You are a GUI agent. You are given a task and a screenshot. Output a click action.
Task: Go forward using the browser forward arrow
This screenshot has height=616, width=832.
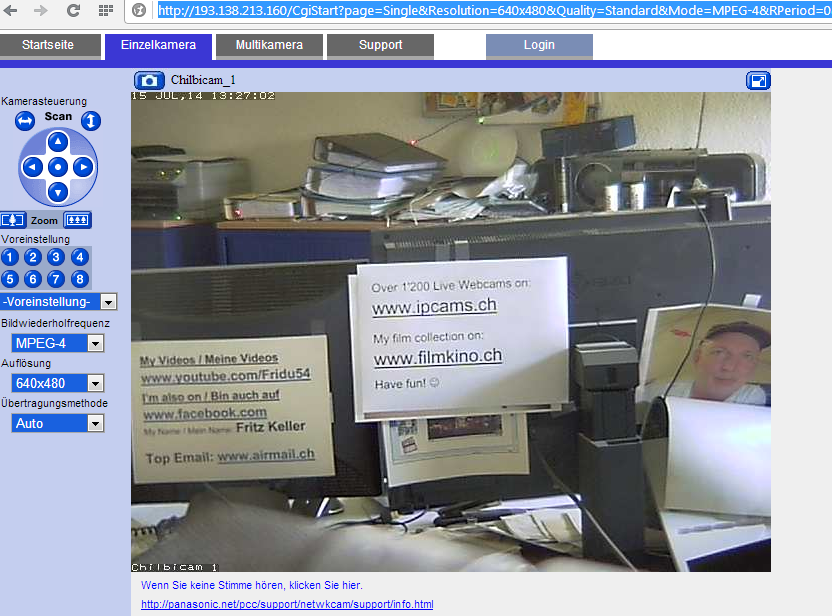[40, 11]
